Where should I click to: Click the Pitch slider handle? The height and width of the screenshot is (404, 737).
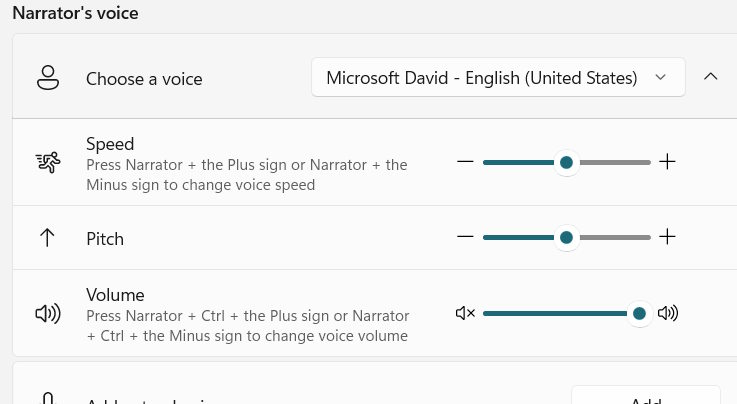tap(567, 237)
